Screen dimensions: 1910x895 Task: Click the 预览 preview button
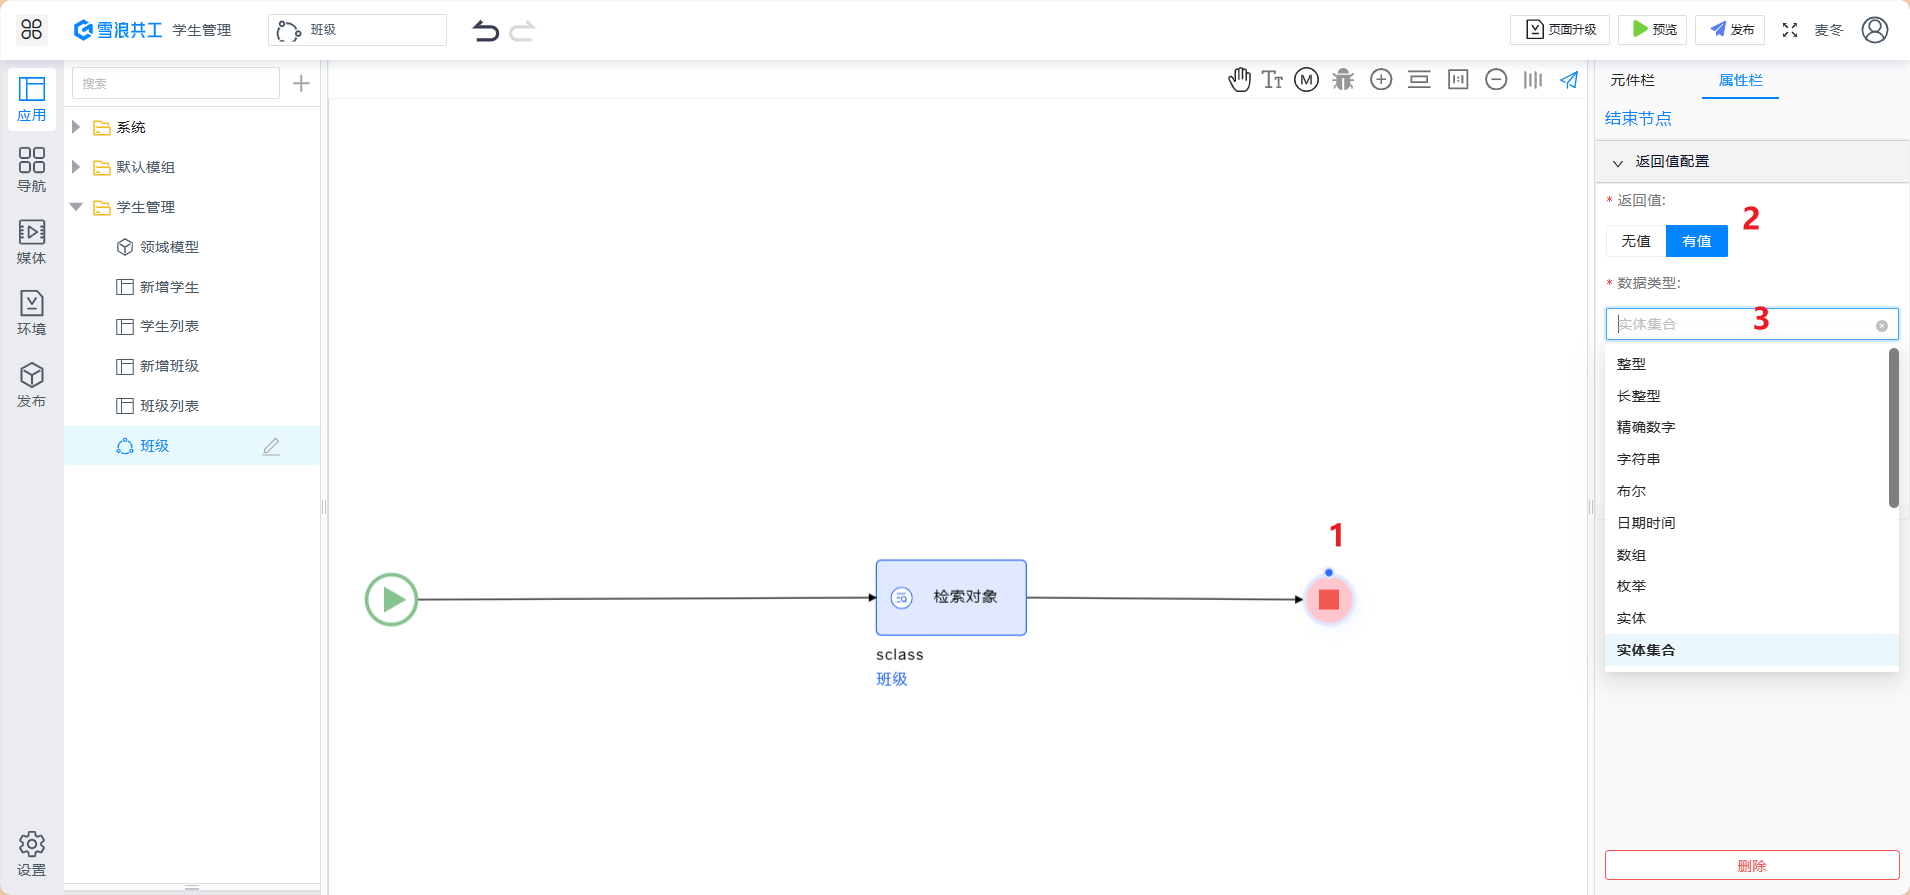1653,30
